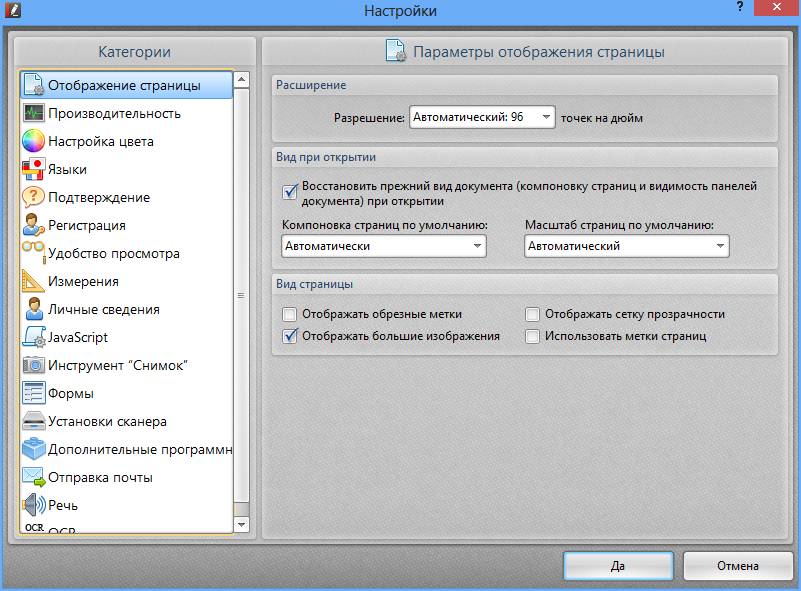Click the help question mark in title bar
The width and height of the screenshot is (801, 591).
tap(740, 7)
